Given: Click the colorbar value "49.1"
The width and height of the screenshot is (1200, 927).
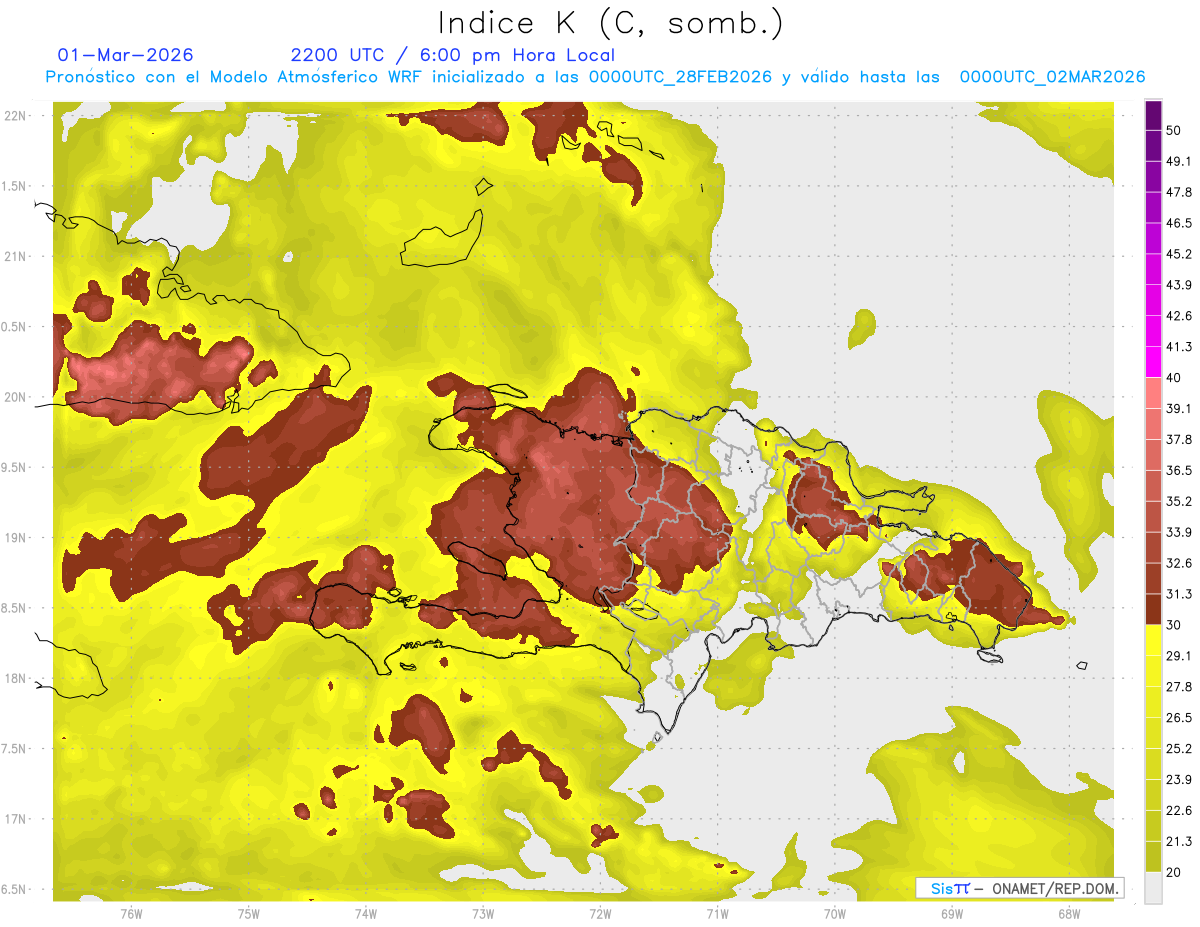Looking at the screenshot, I should tap(1179, 161).
